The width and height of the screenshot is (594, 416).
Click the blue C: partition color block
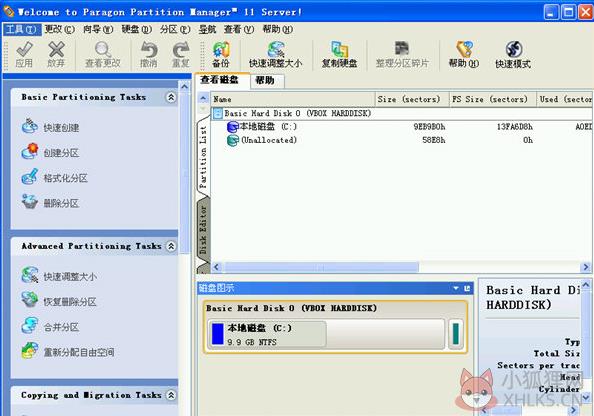click(217, 334)
